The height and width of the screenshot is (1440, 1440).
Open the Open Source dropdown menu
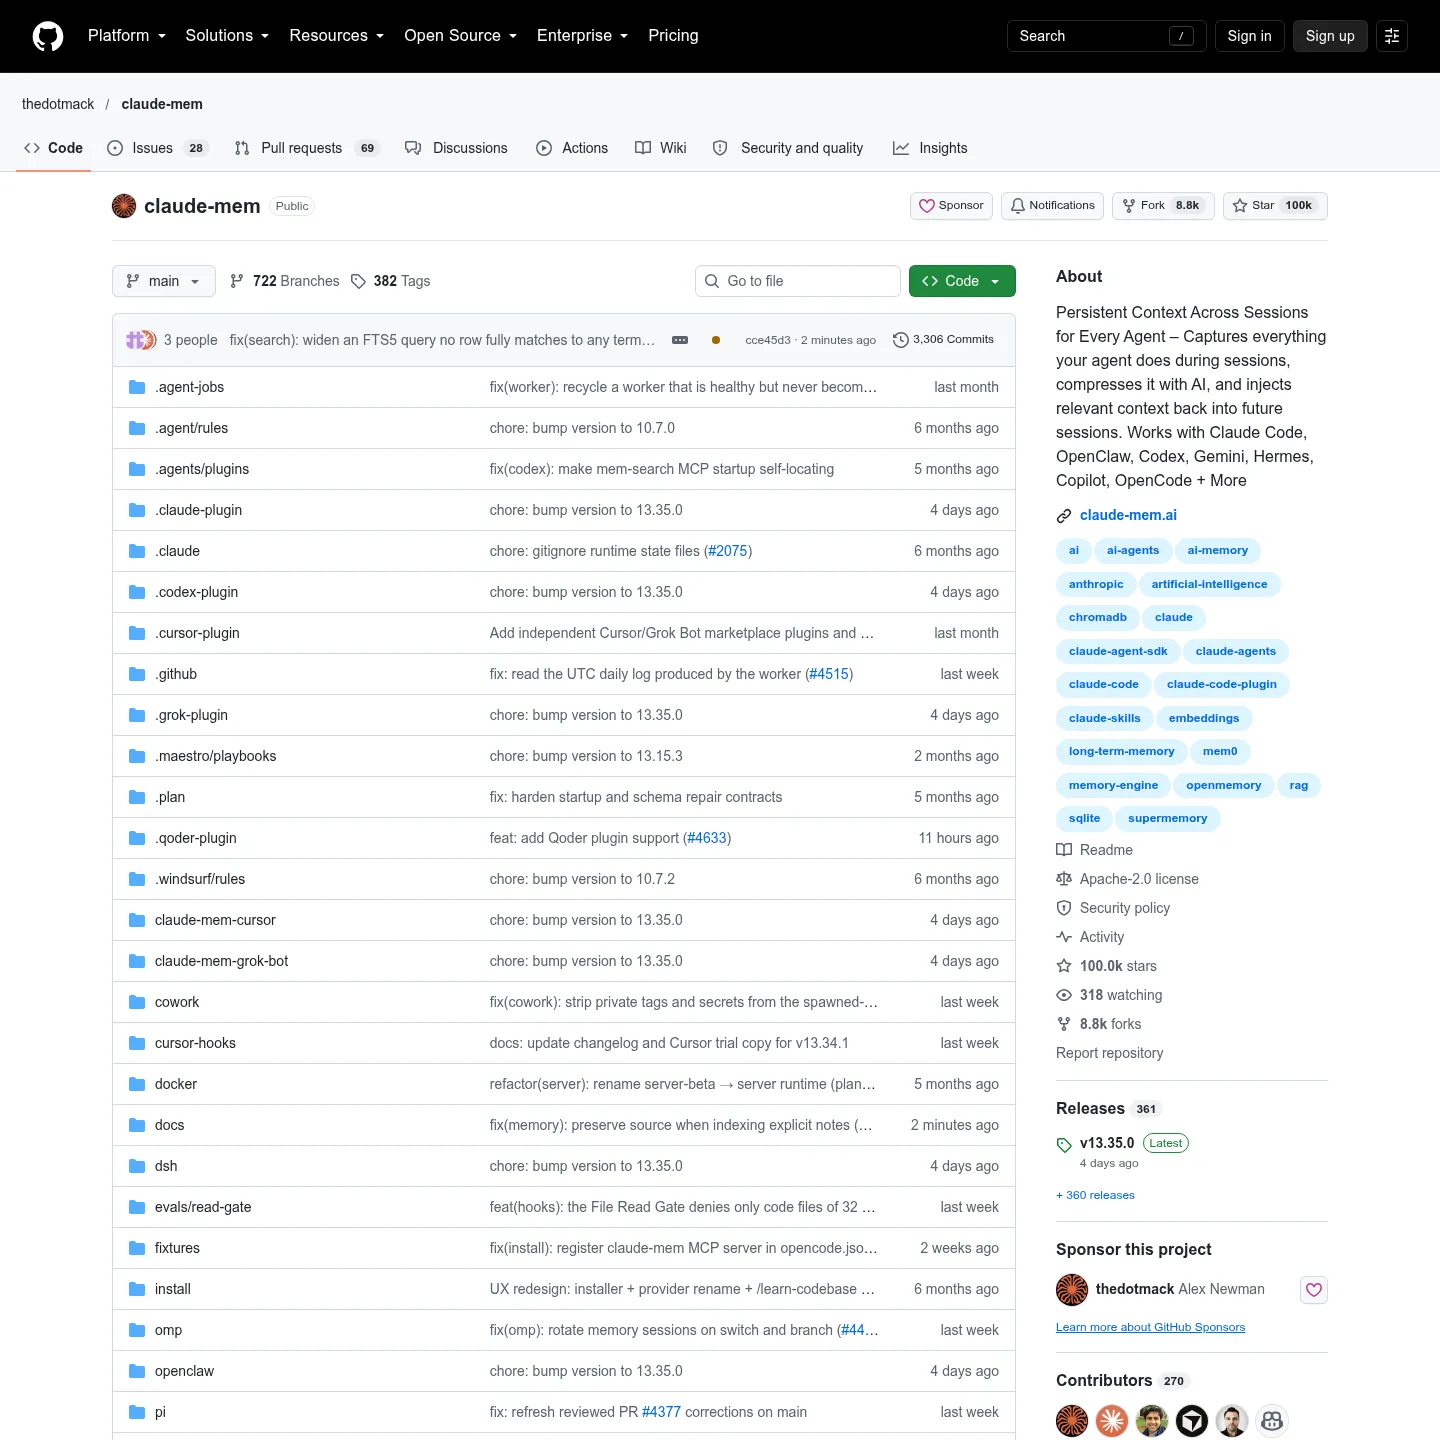[x=461, y=36]
